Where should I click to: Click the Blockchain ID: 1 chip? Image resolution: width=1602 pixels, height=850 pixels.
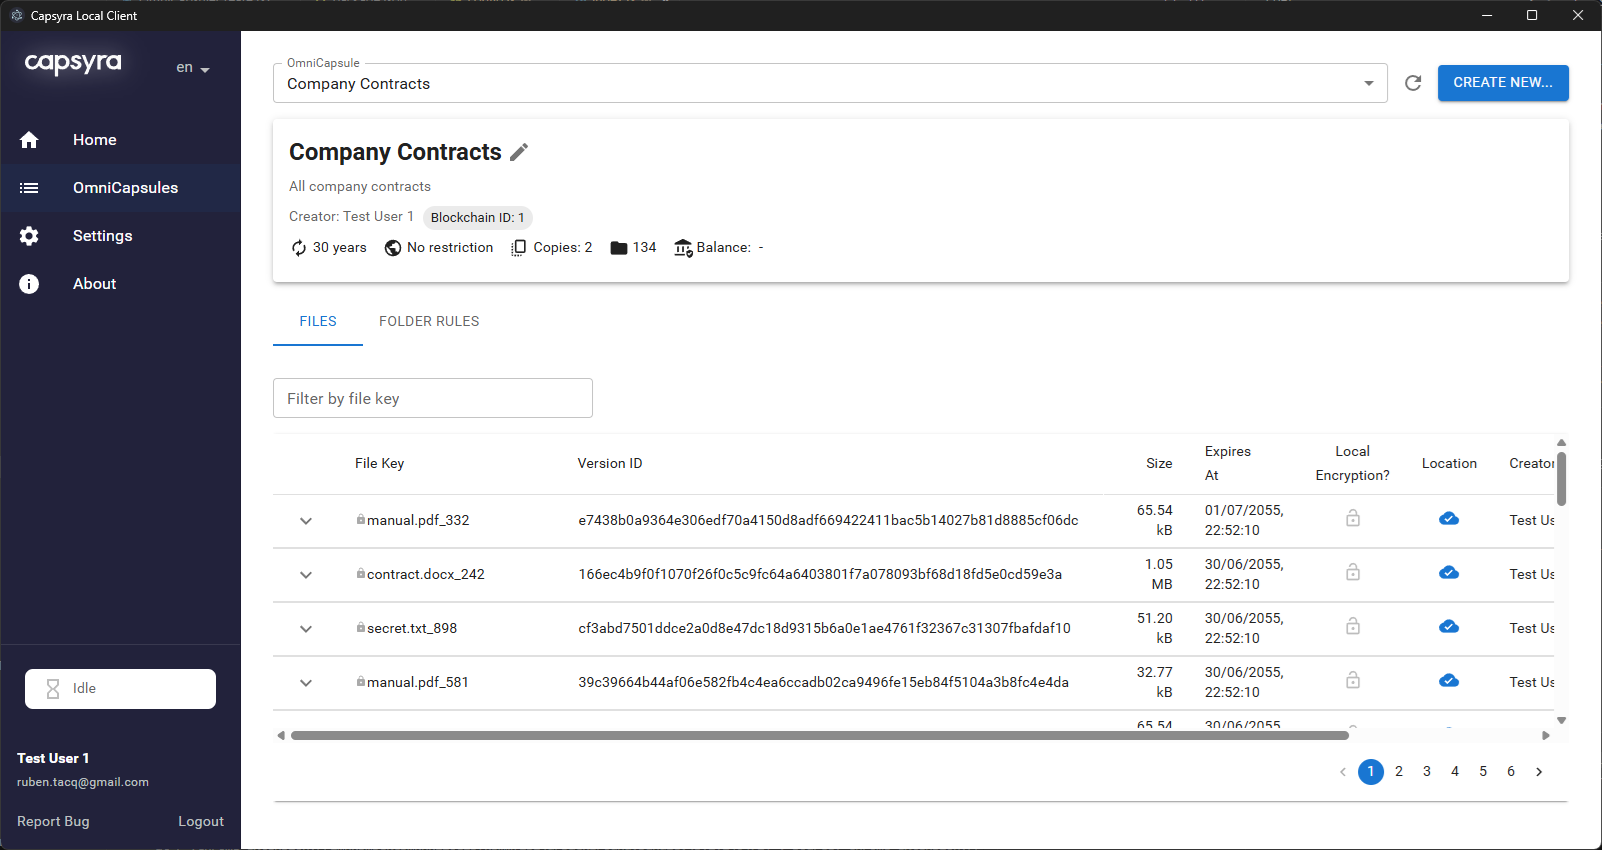477,218
